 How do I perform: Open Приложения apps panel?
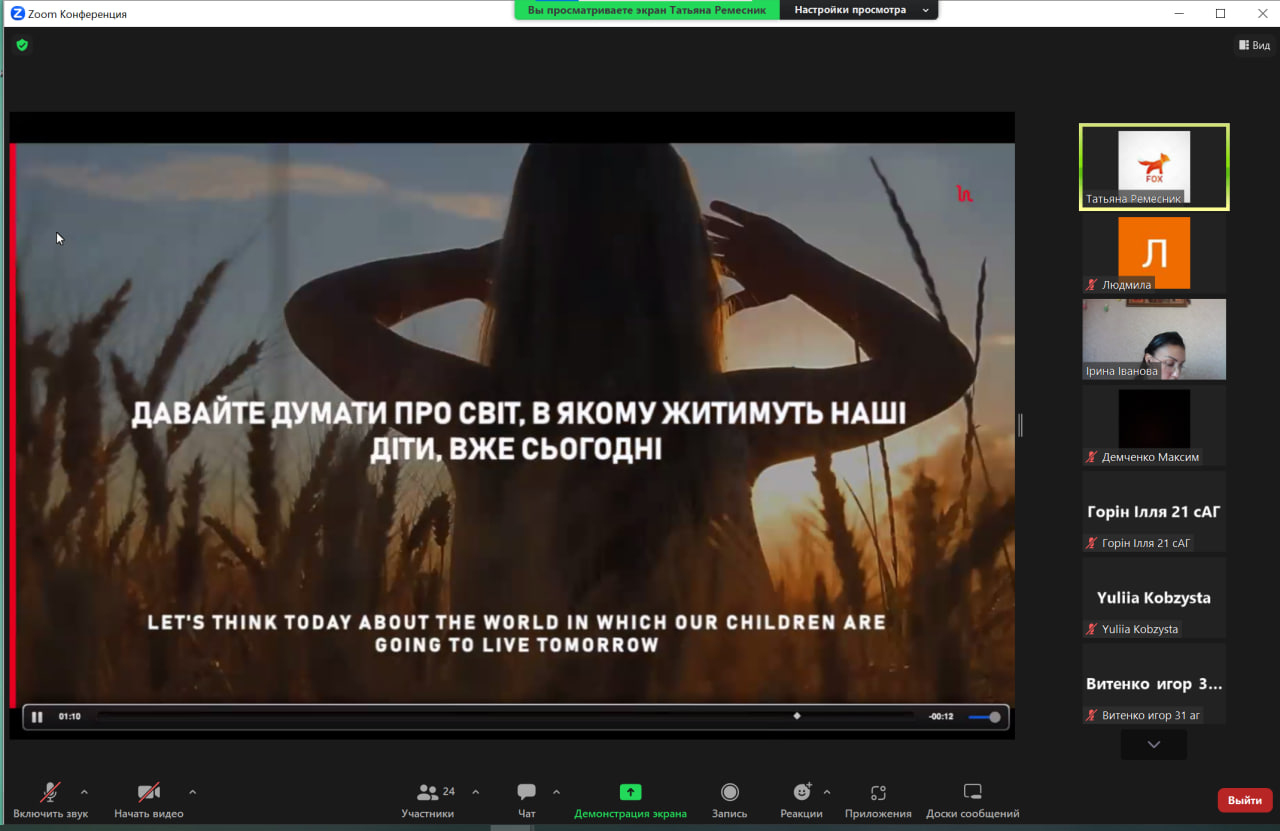coord(878,800)
